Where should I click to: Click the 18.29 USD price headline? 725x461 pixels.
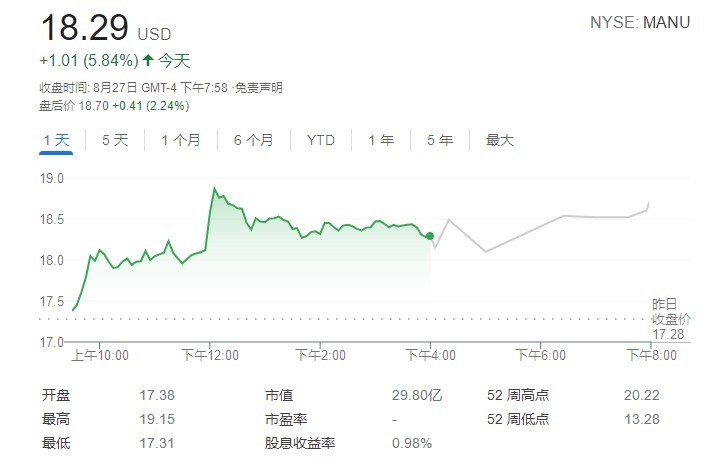click(106, 28)
